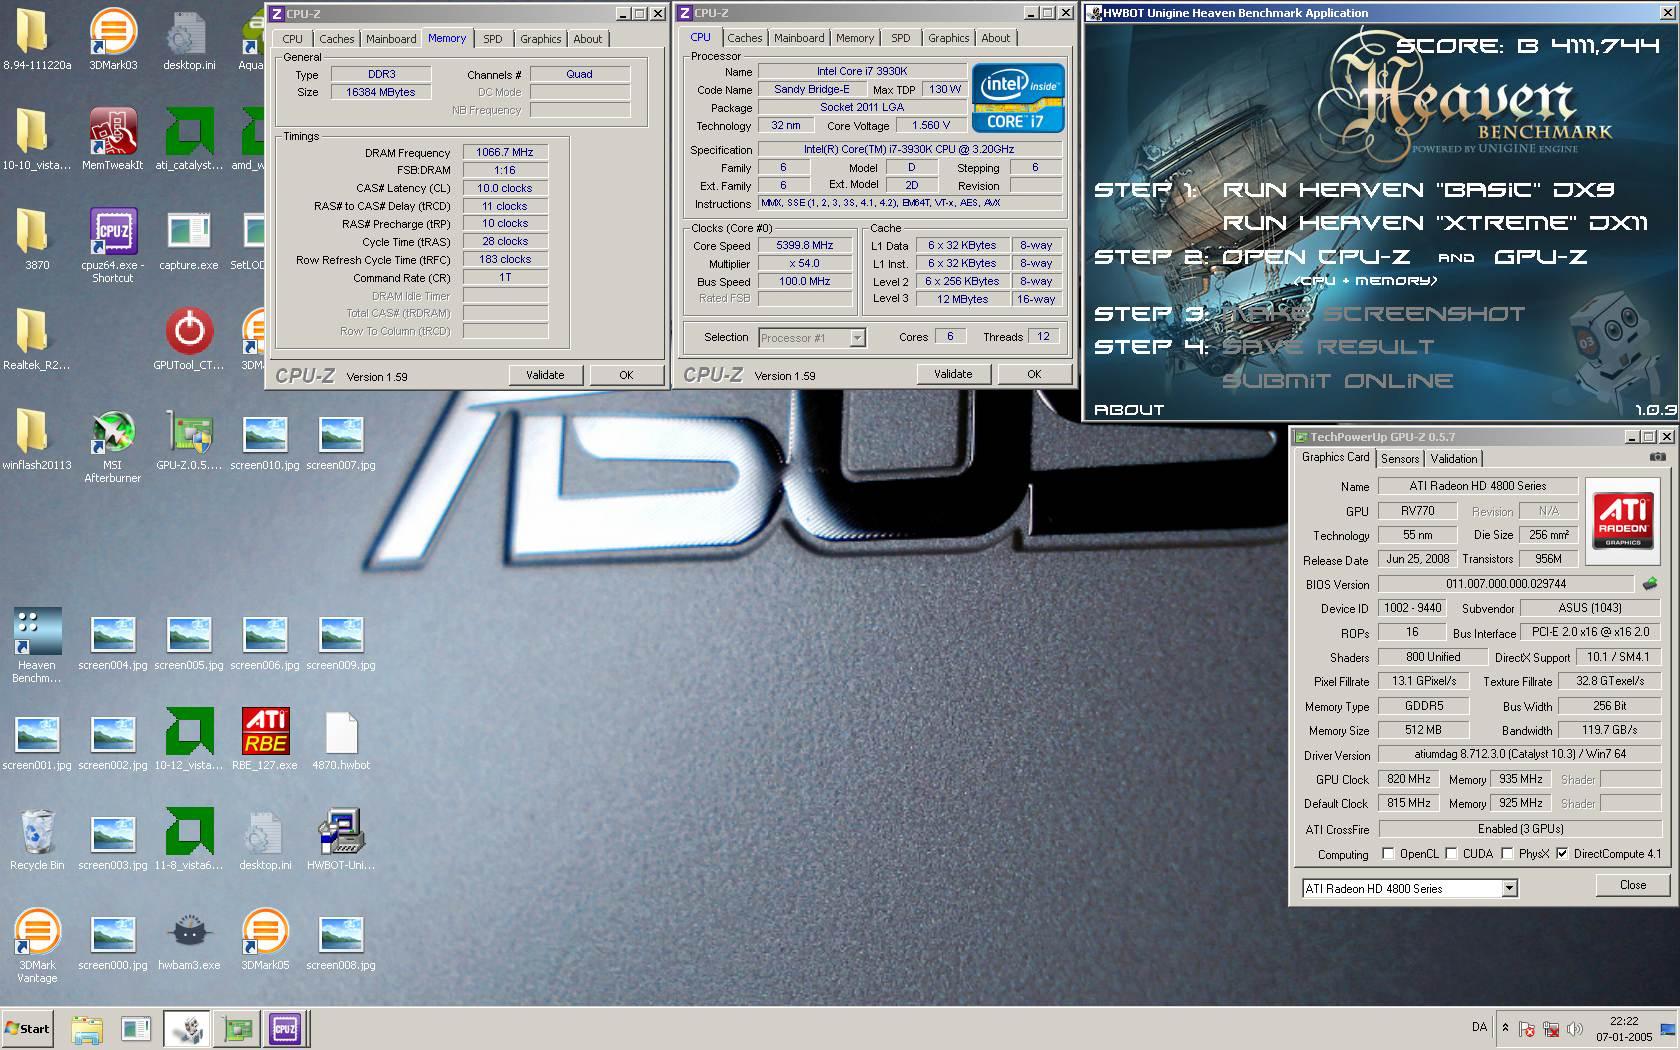Click About in HWBOT Heaven app
This screenshot has height=1050, width=1680.
pos(1129,409)
